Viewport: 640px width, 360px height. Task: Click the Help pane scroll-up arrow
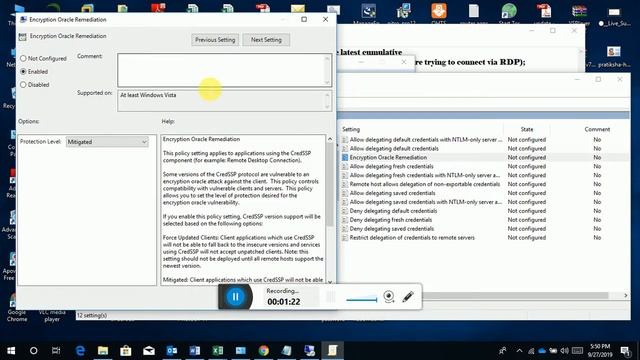(330, 139)
